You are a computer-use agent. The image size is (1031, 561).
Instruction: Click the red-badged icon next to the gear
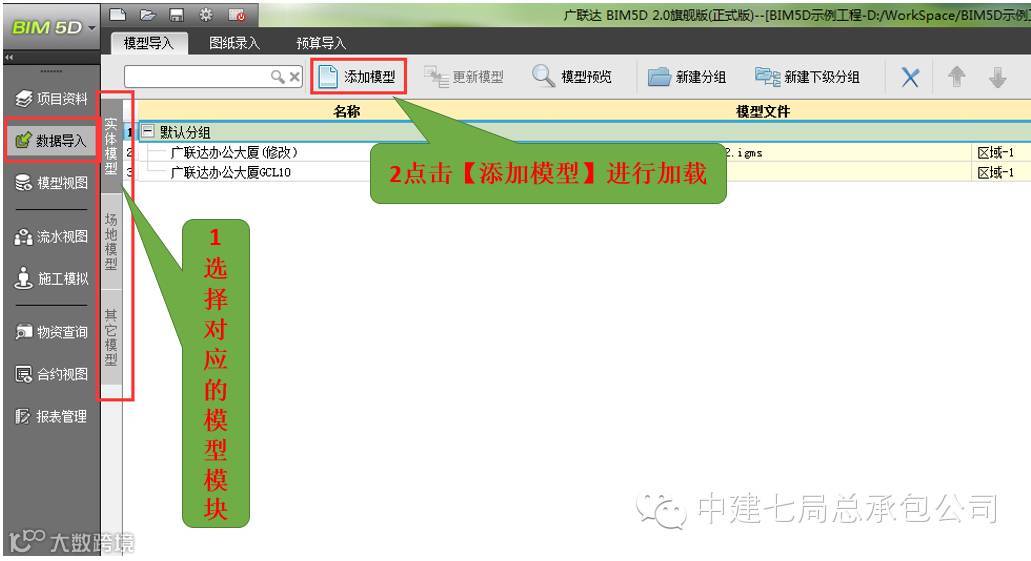click(237, 14)
